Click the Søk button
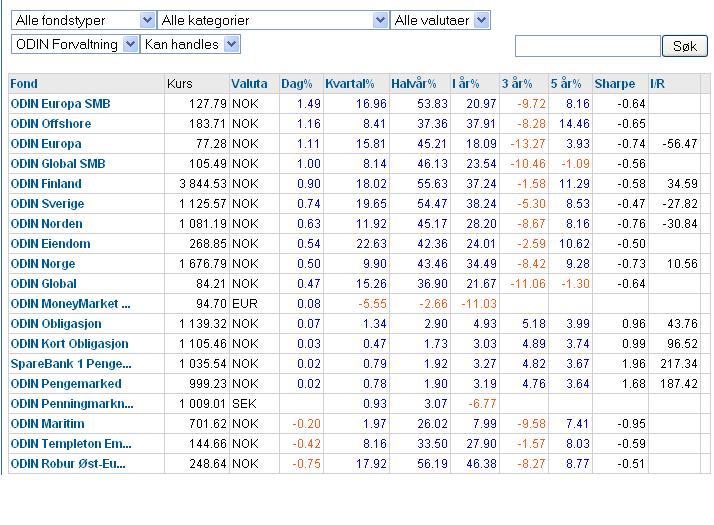 coord(685,46)
